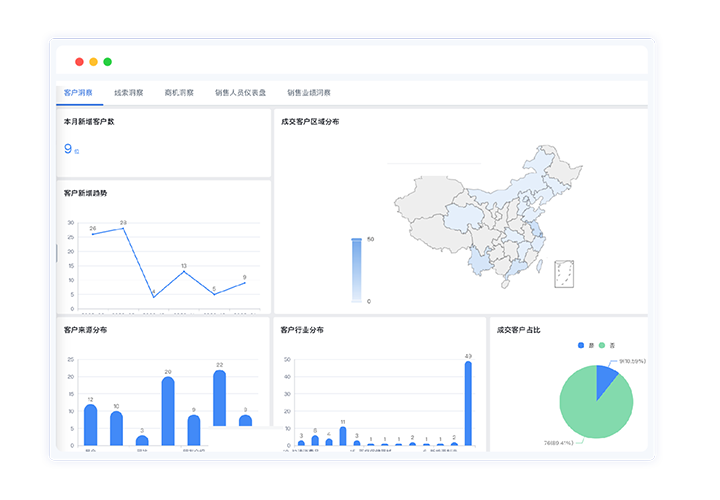Select the industry bar labeled 11
720x500 pixels.
(343, 435)
